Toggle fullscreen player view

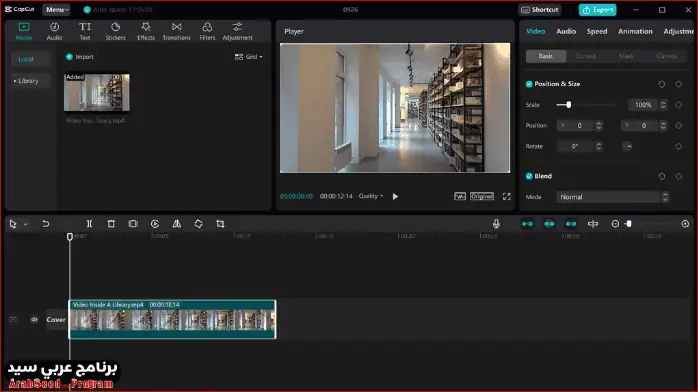pos(507,196)
